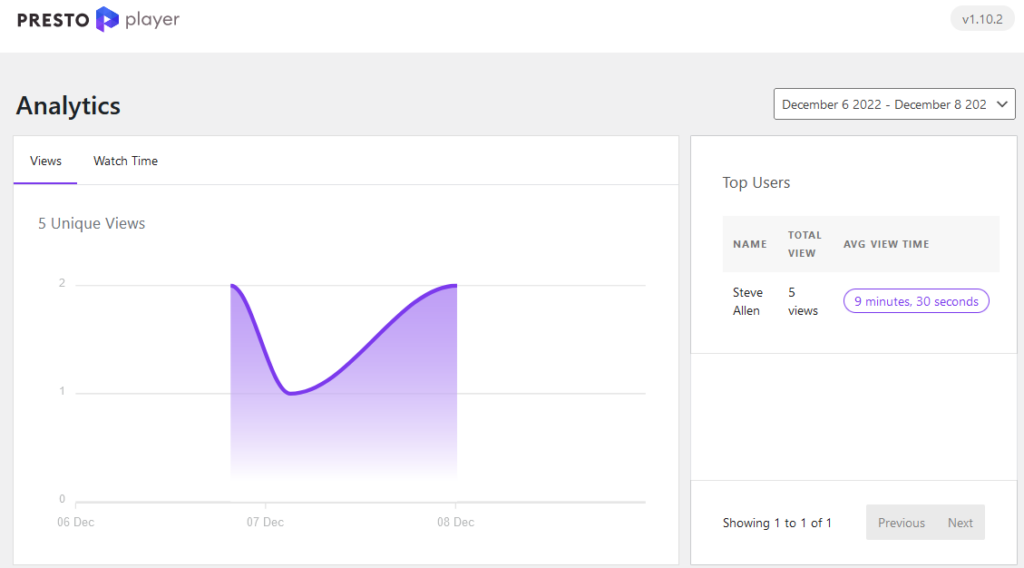This screenshot has height=568, width=1024.
Task: Click the Presto Player logo icon
Action: (x=106, y=19)
